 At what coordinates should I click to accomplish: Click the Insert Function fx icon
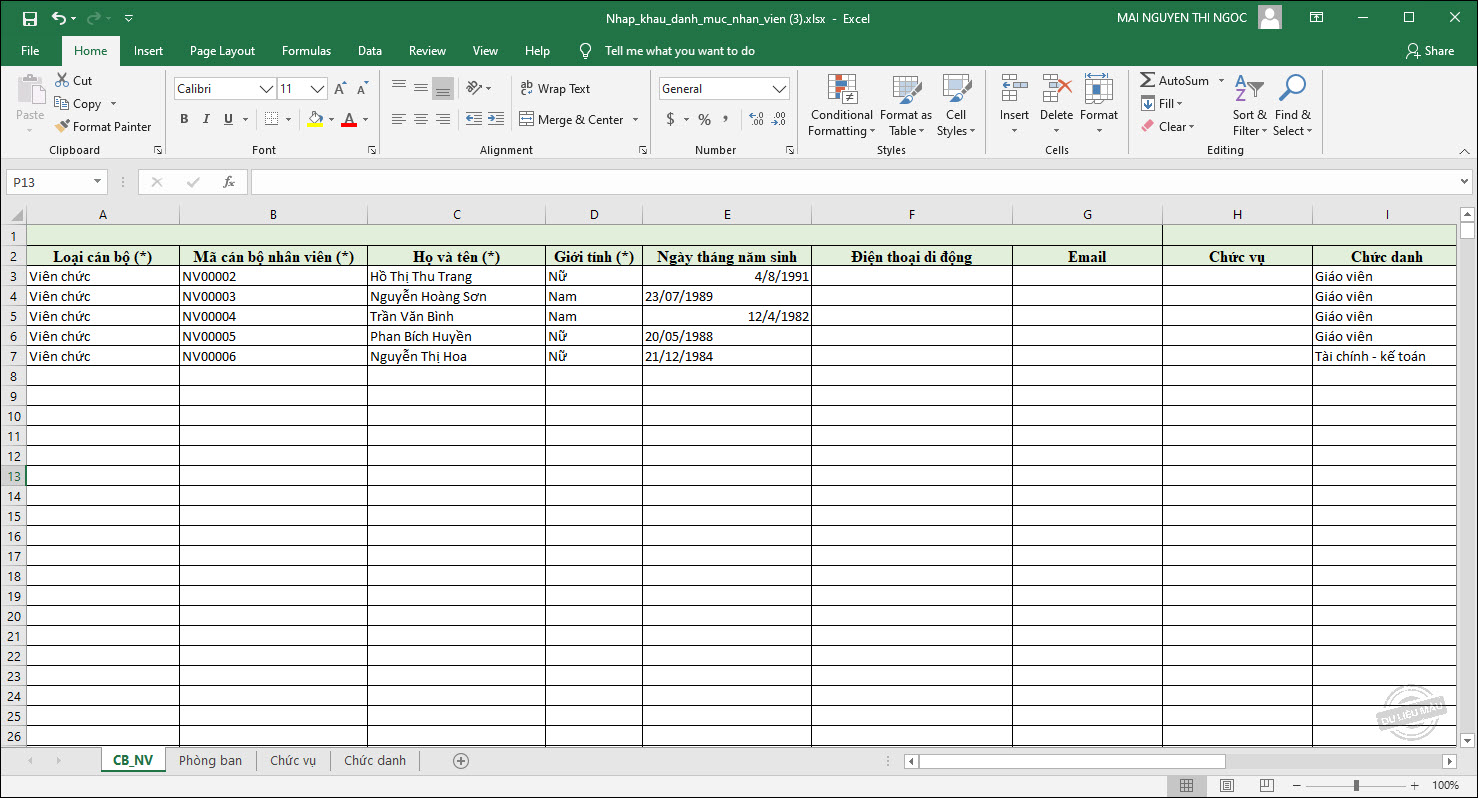pos(229,182)
